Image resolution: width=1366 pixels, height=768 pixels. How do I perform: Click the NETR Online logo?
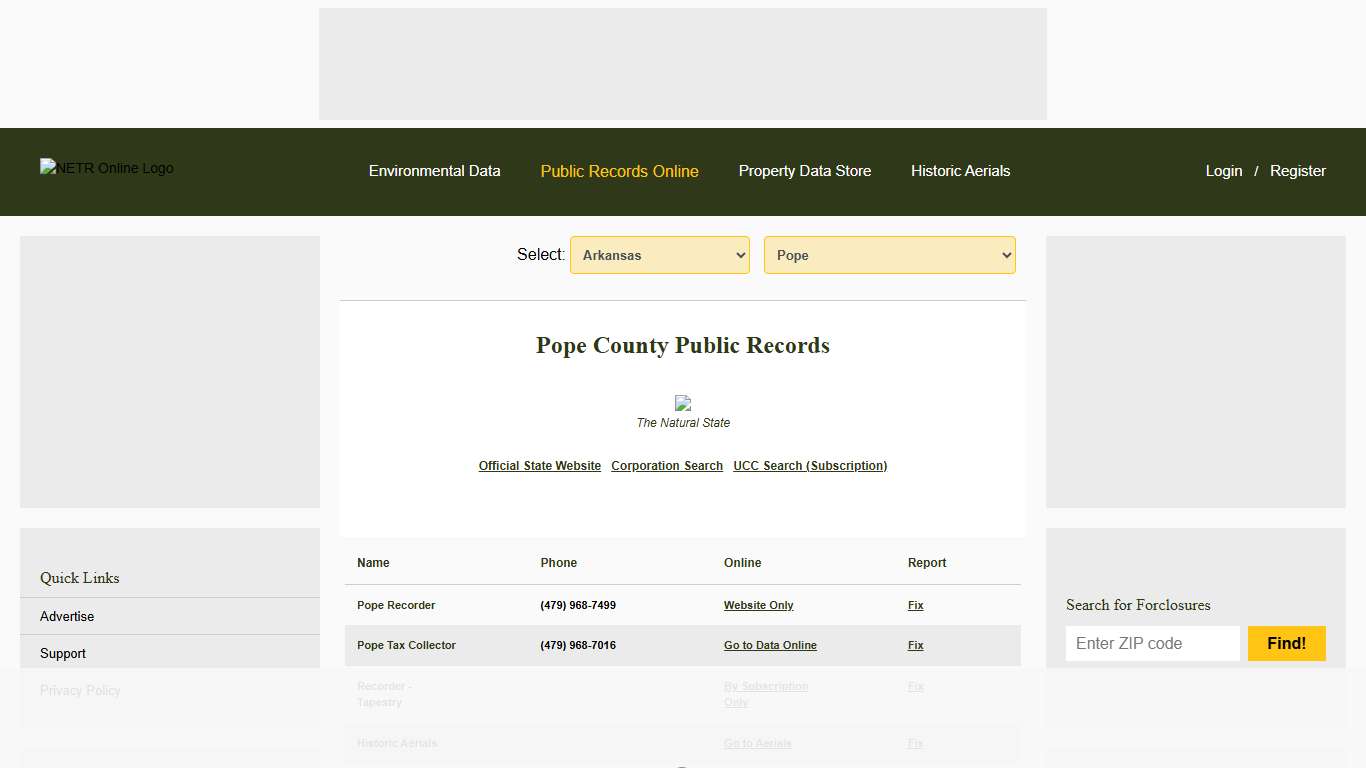(x=106, y=168)
